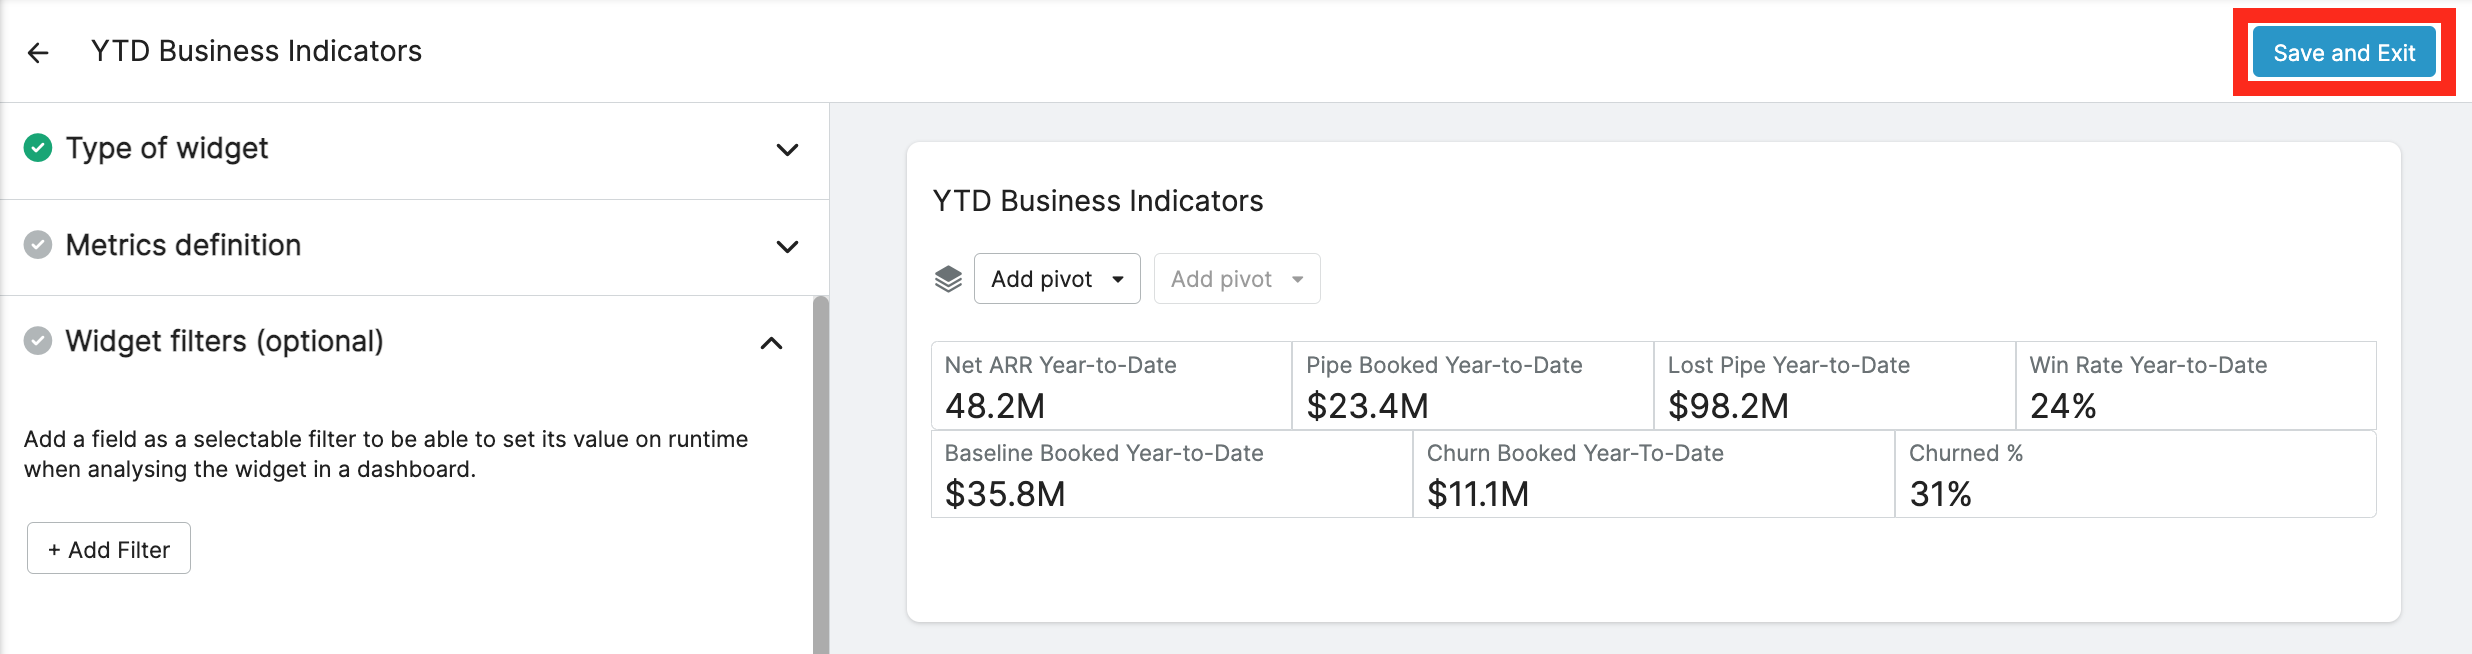Click the green check icon beside Type of widget
Screen dimensions: 2472x654
tap(38, 148)
